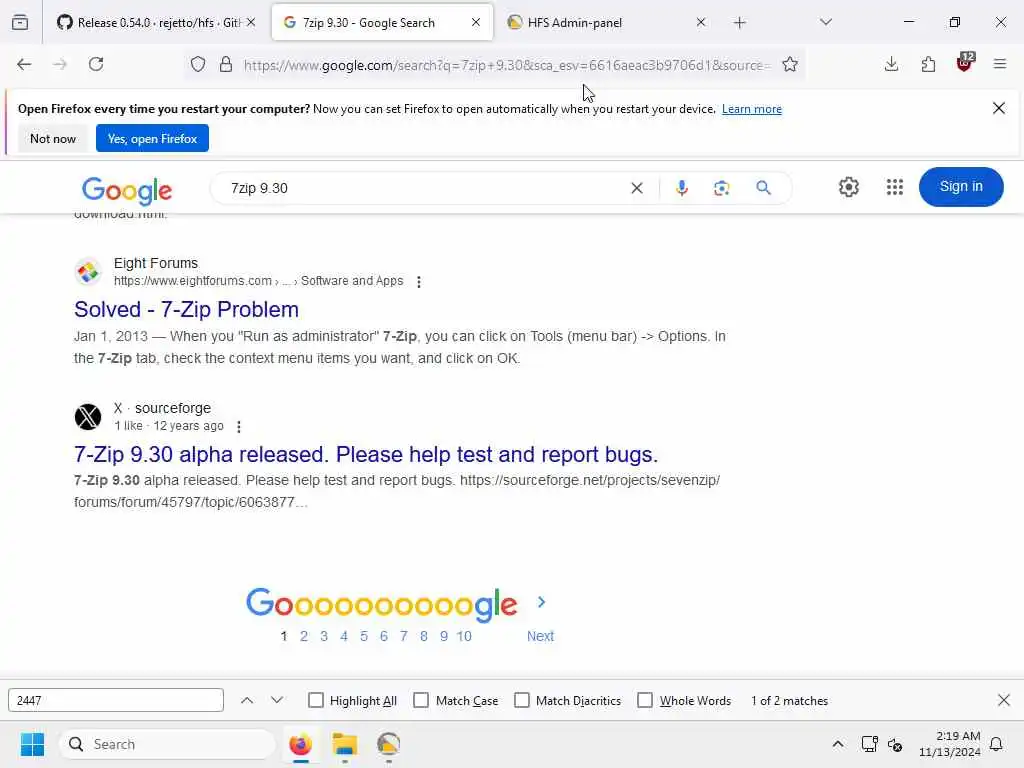
Task: Click the forward navigation arrow
Action: [x=60, y=64]
